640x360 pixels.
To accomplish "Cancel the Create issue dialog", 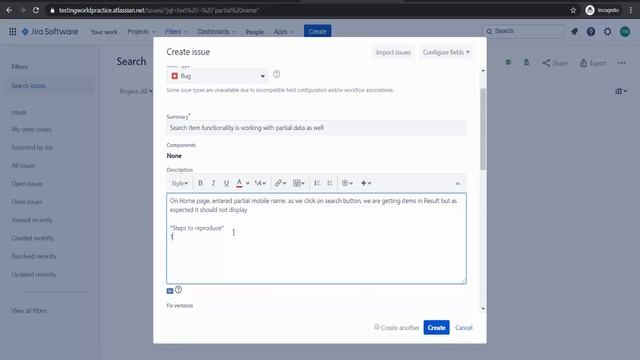I will click(x=464, y=327).
